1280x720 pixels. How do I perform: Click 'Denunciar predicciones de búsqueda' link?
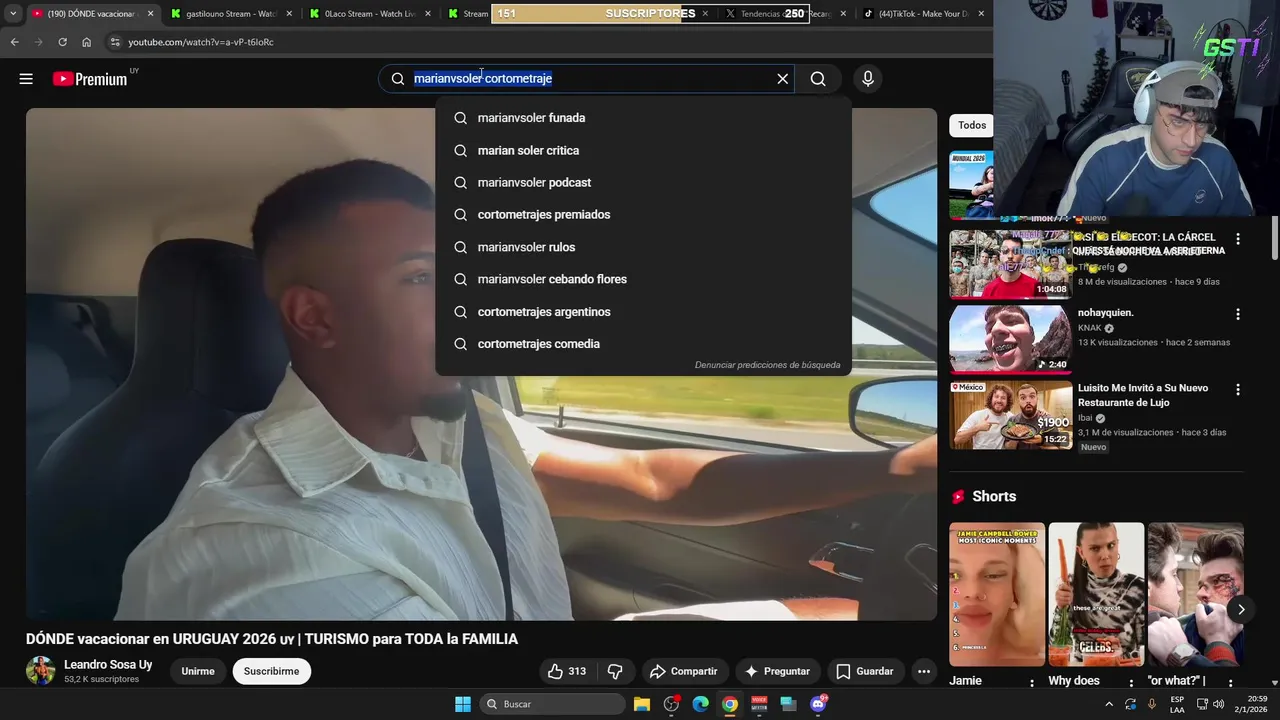click(767, 365)
